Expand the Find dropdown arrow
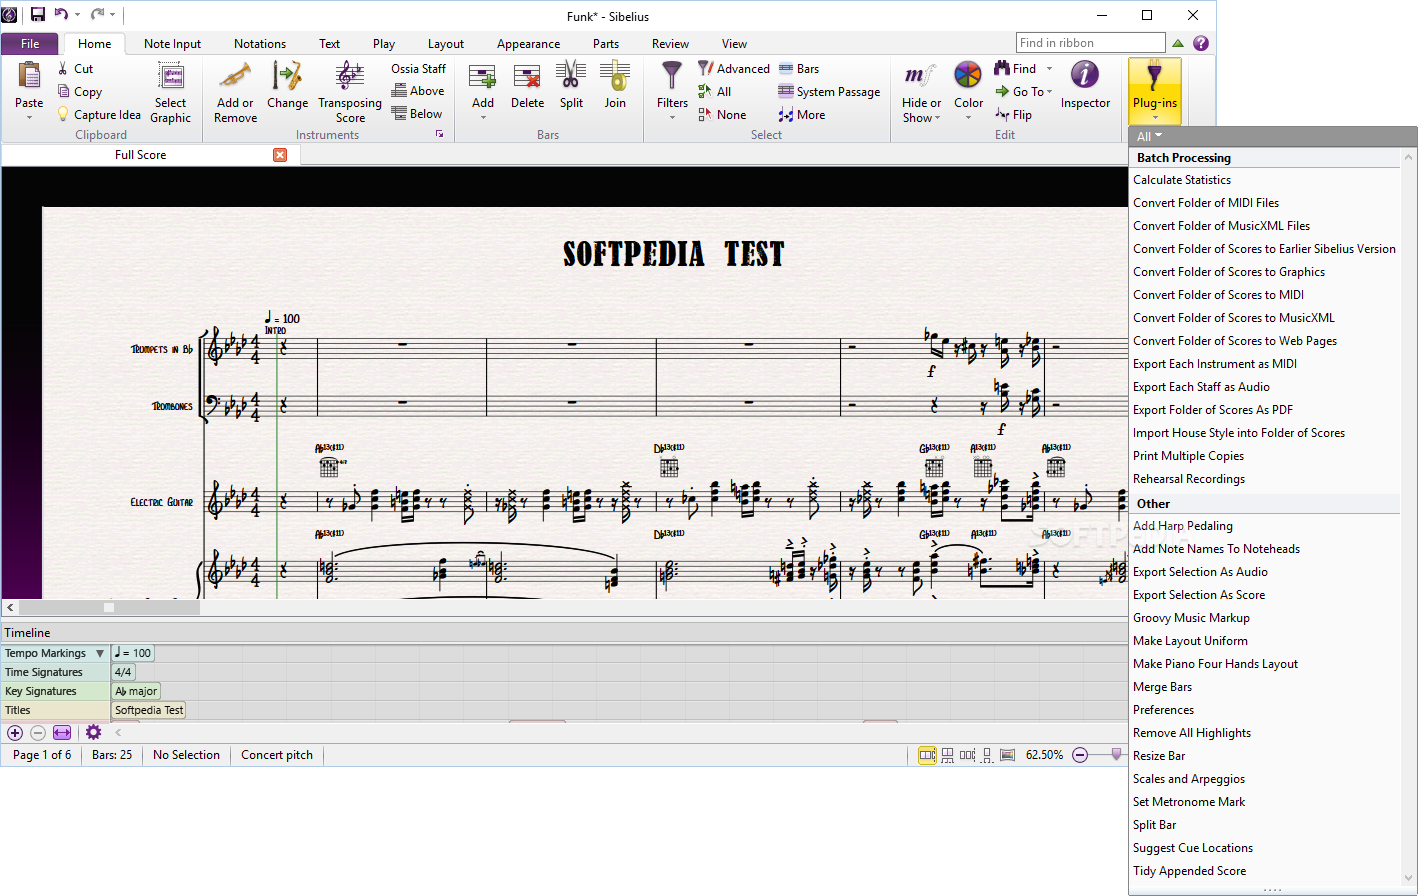The image size is (1418, 896). [1049, 69]
